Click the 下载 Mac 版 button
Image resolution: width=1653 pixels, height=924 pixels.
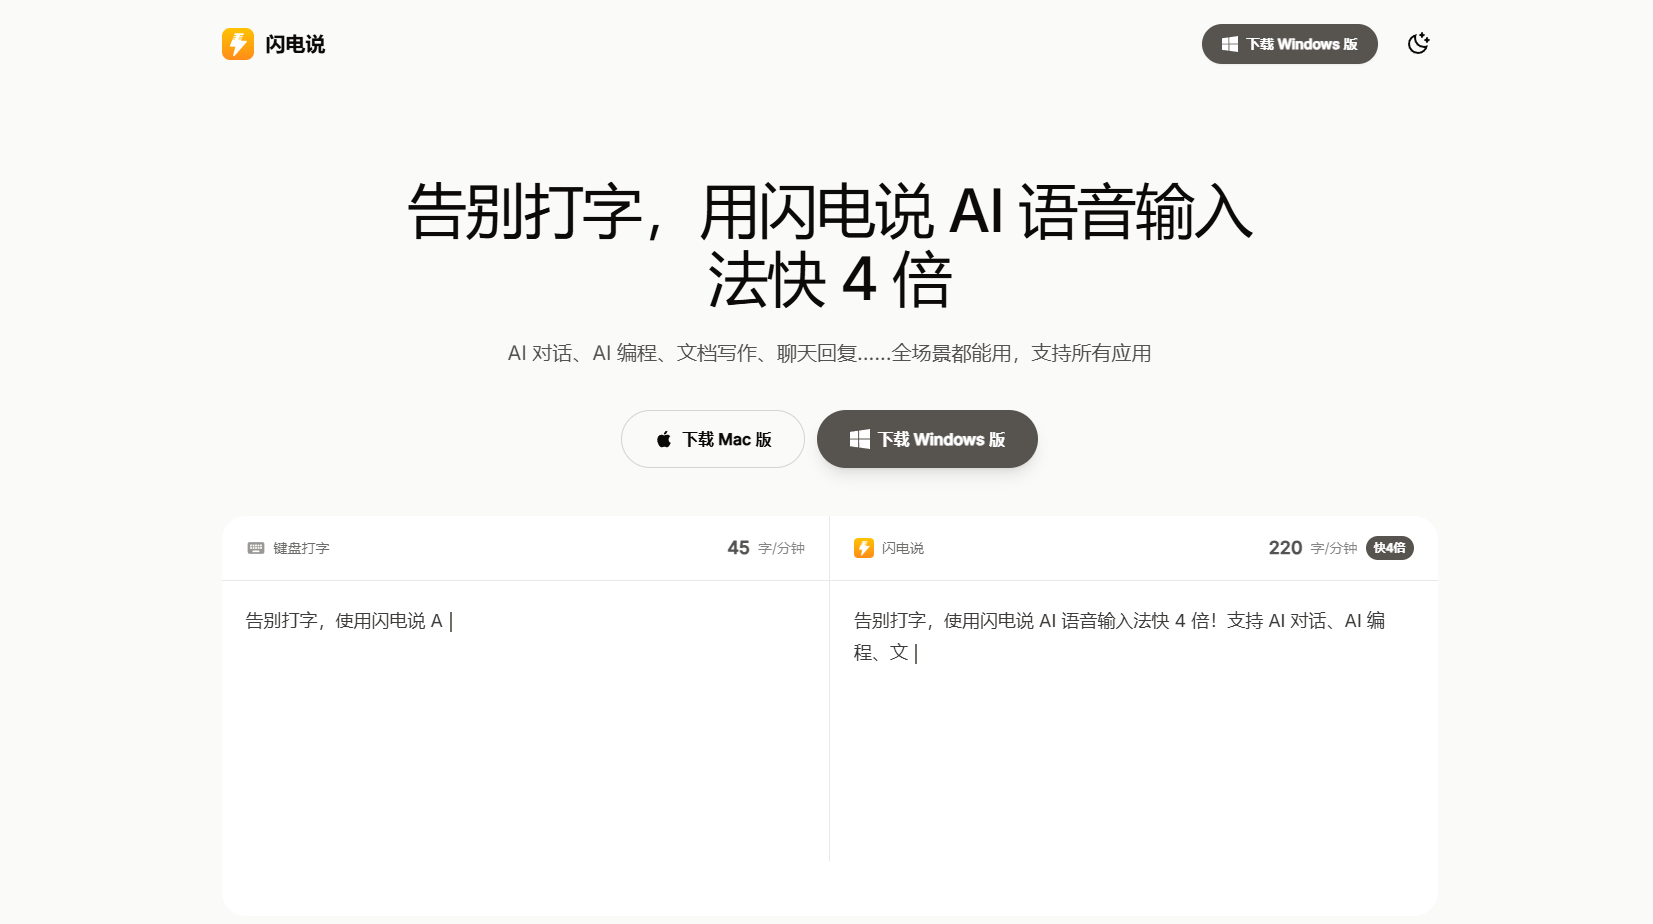(712, 439)
